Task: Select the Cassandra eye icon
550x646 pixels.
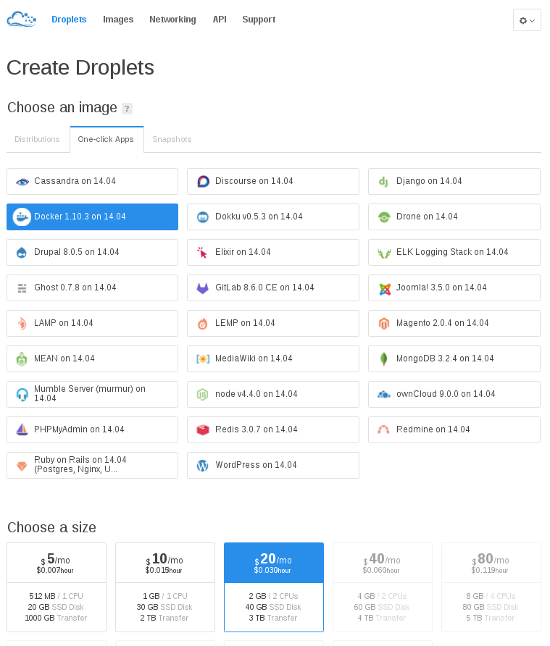Action: (x=22, y=182)
